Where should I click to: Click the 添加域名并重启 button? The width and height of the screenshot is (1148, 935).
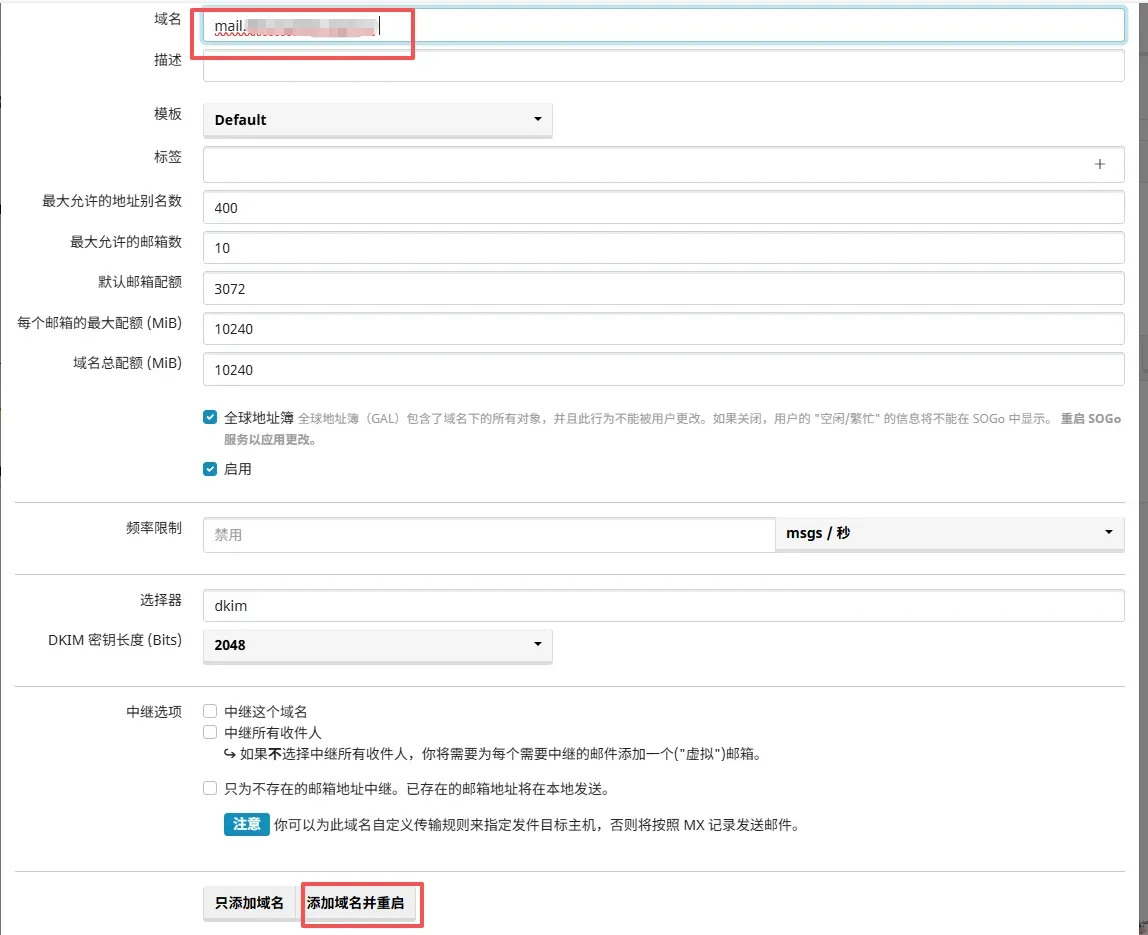(361, 903)
